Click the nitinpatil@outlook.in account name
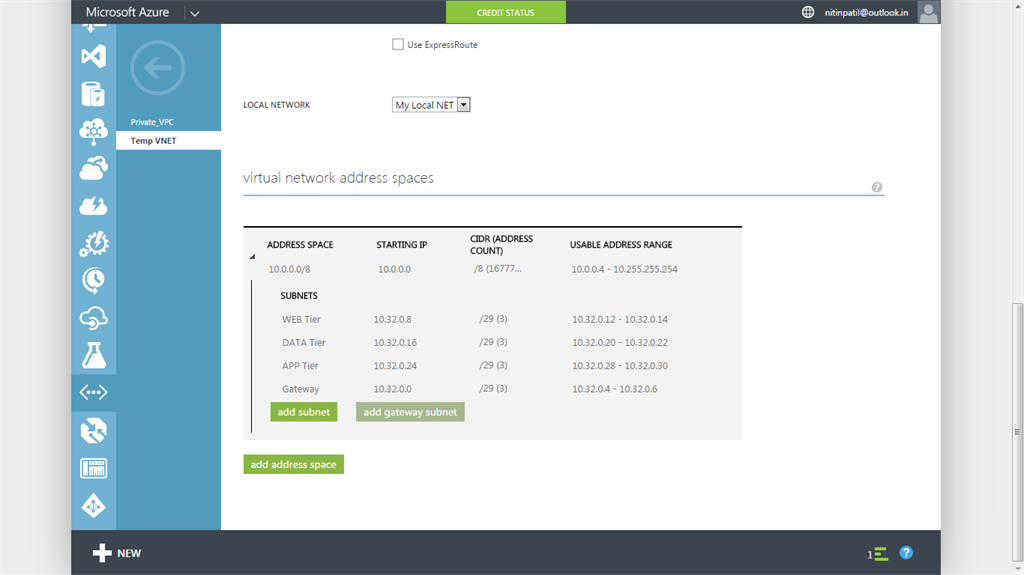 [866, 12]
